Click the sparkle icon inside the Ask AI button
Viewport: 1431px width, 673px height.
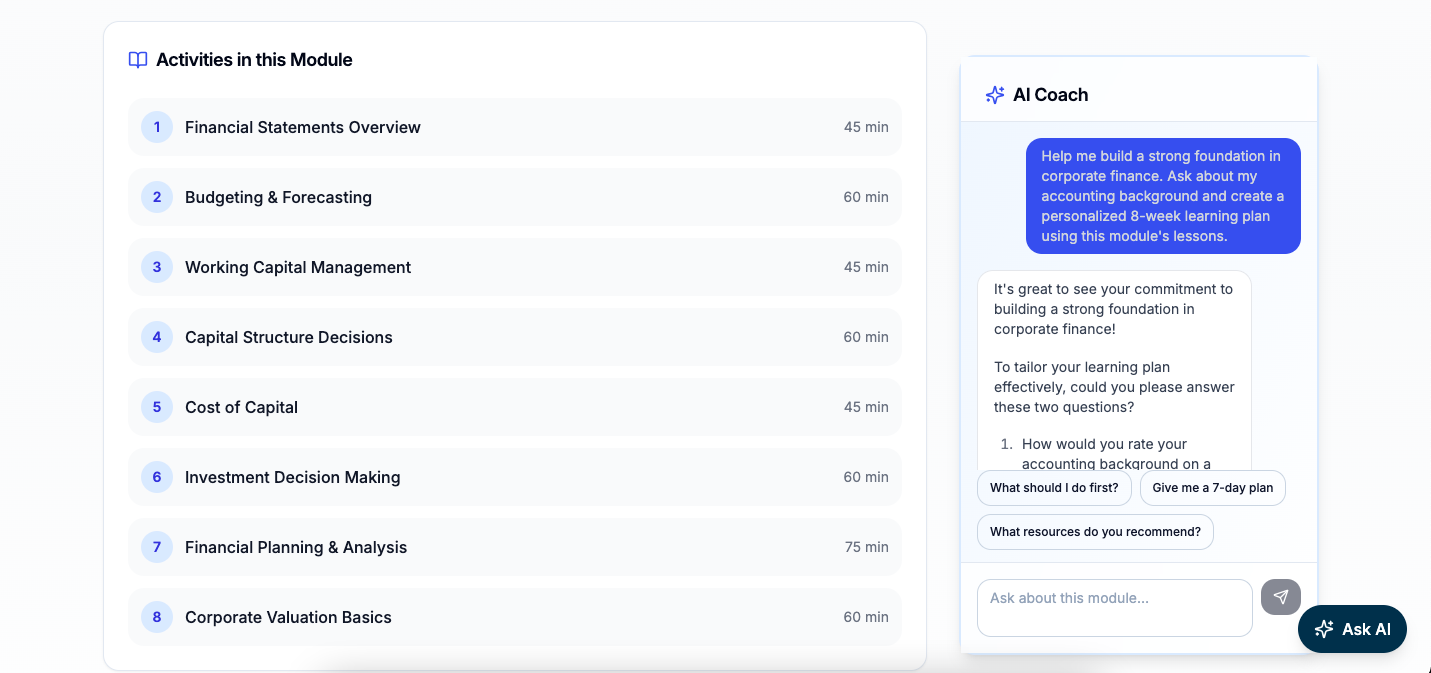[1324, 629]
